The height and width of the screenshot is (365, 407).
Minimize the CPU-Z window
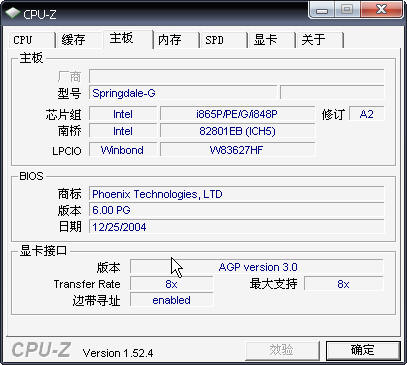[x=322, y=10]
